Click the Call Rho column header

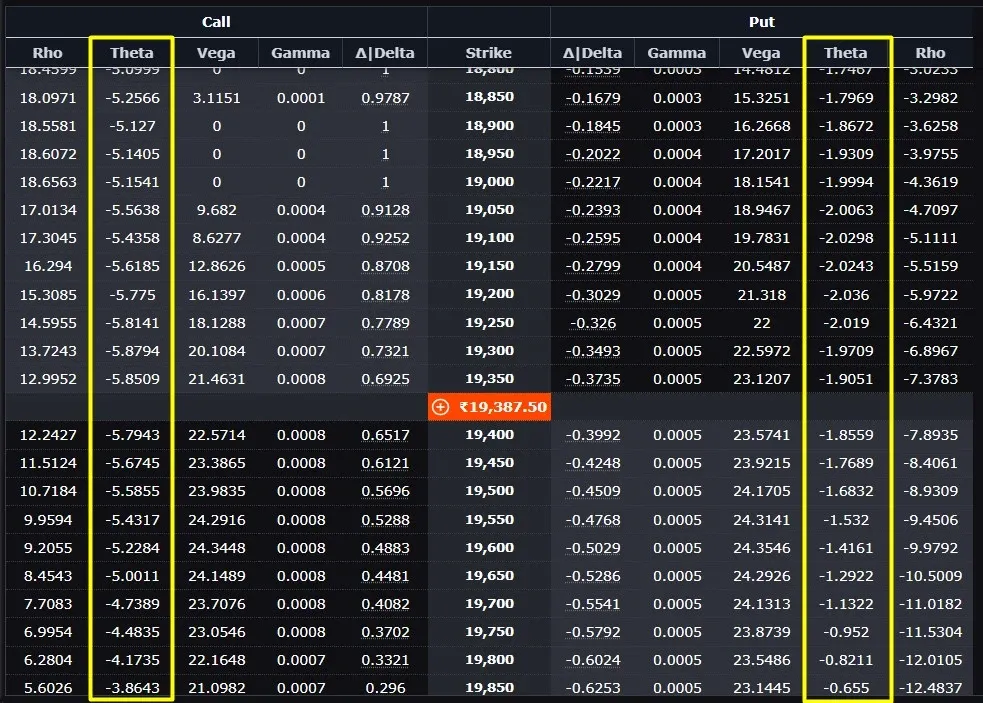[x=48, y=53]
